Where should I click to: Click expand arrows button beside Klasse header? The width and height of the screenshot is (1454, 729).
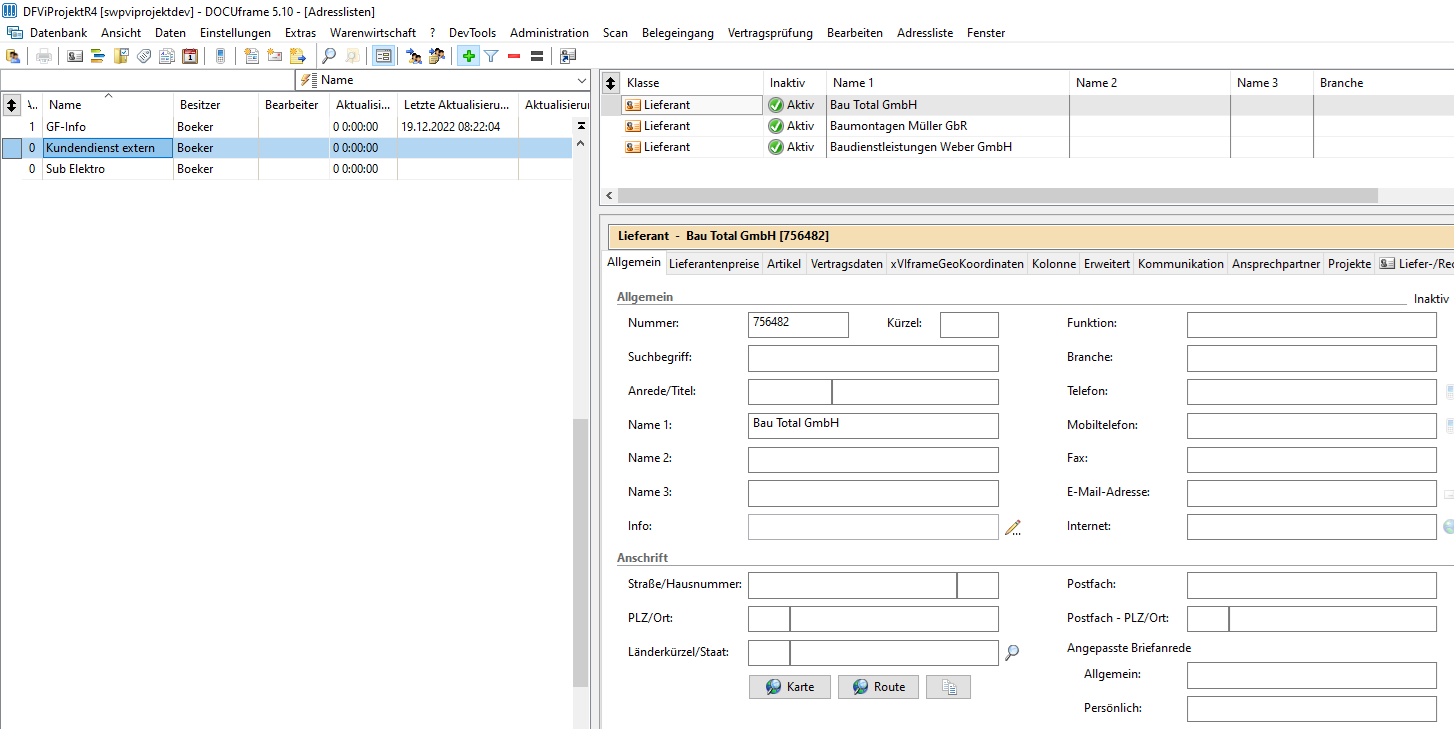click(611, 83)
